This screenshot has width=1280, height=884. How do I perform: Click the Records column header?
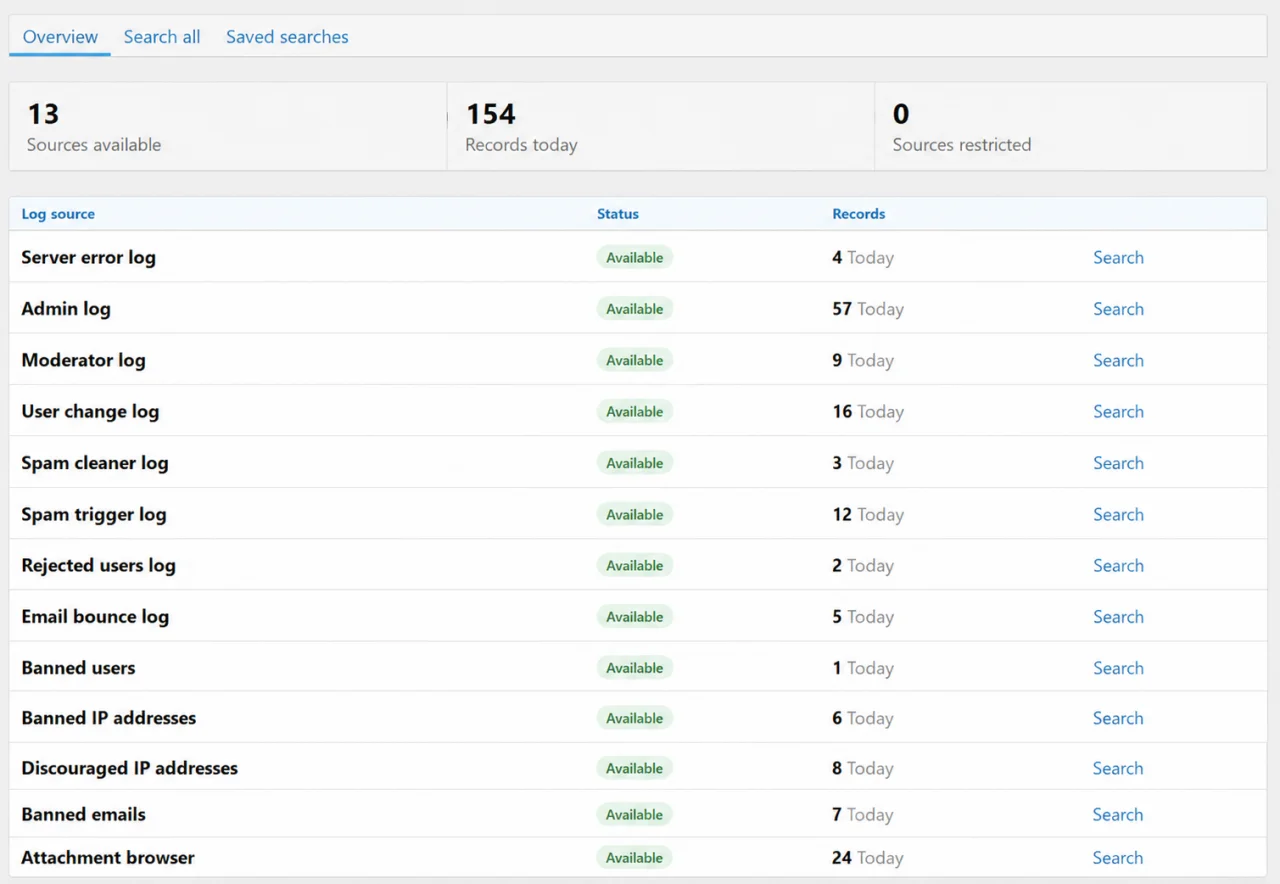859,214
